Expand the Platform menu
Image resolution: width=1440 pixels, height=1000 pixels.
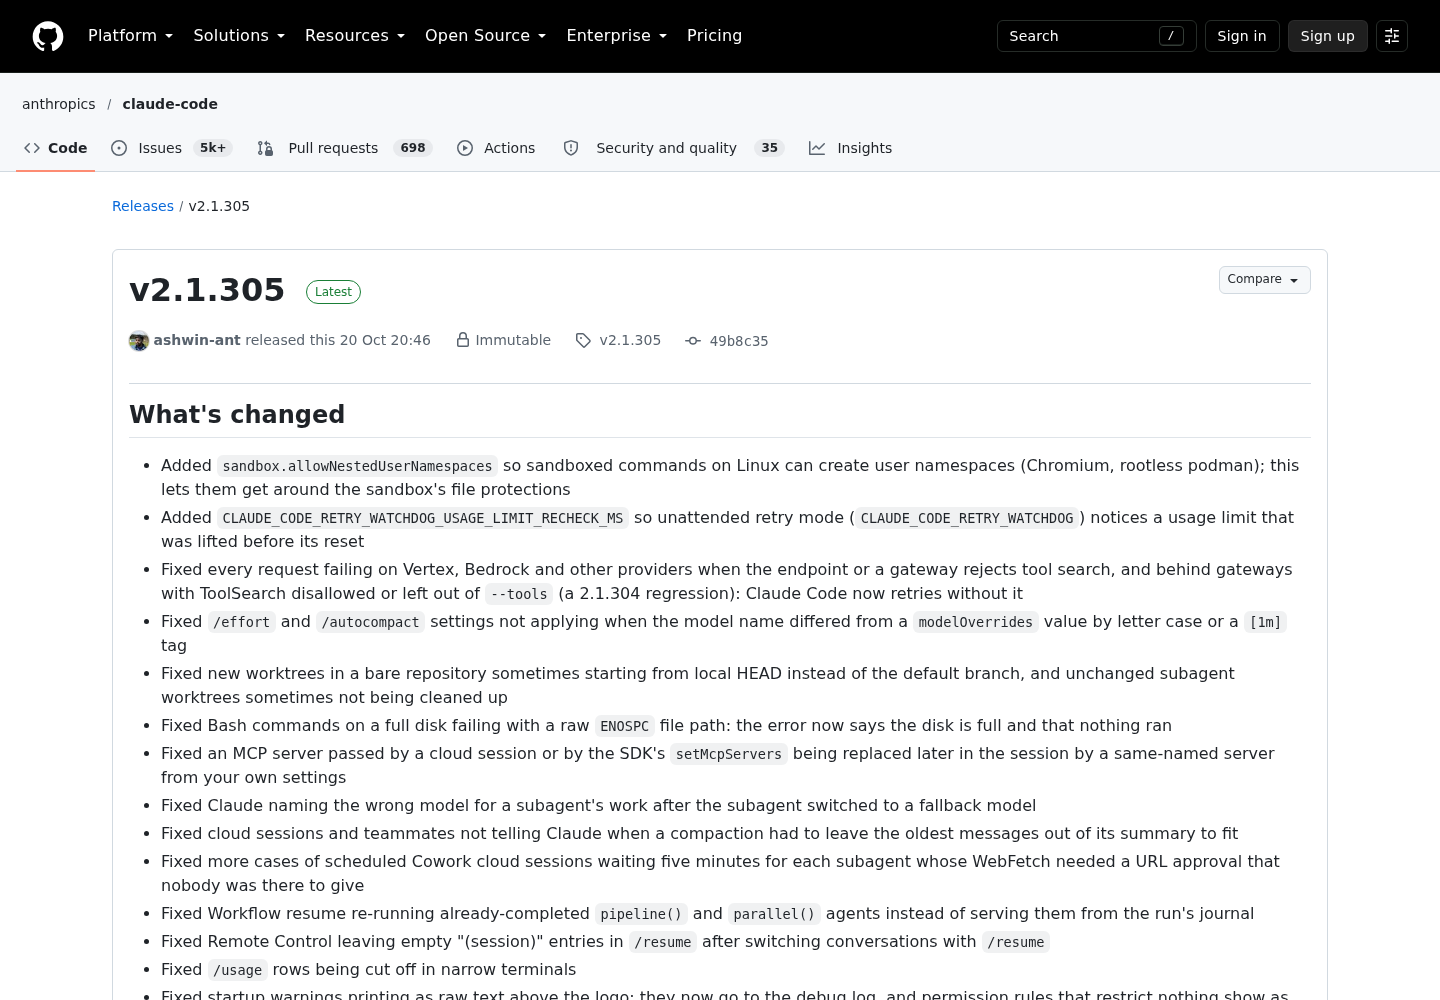pyautogui.click(x=131, y=36)
